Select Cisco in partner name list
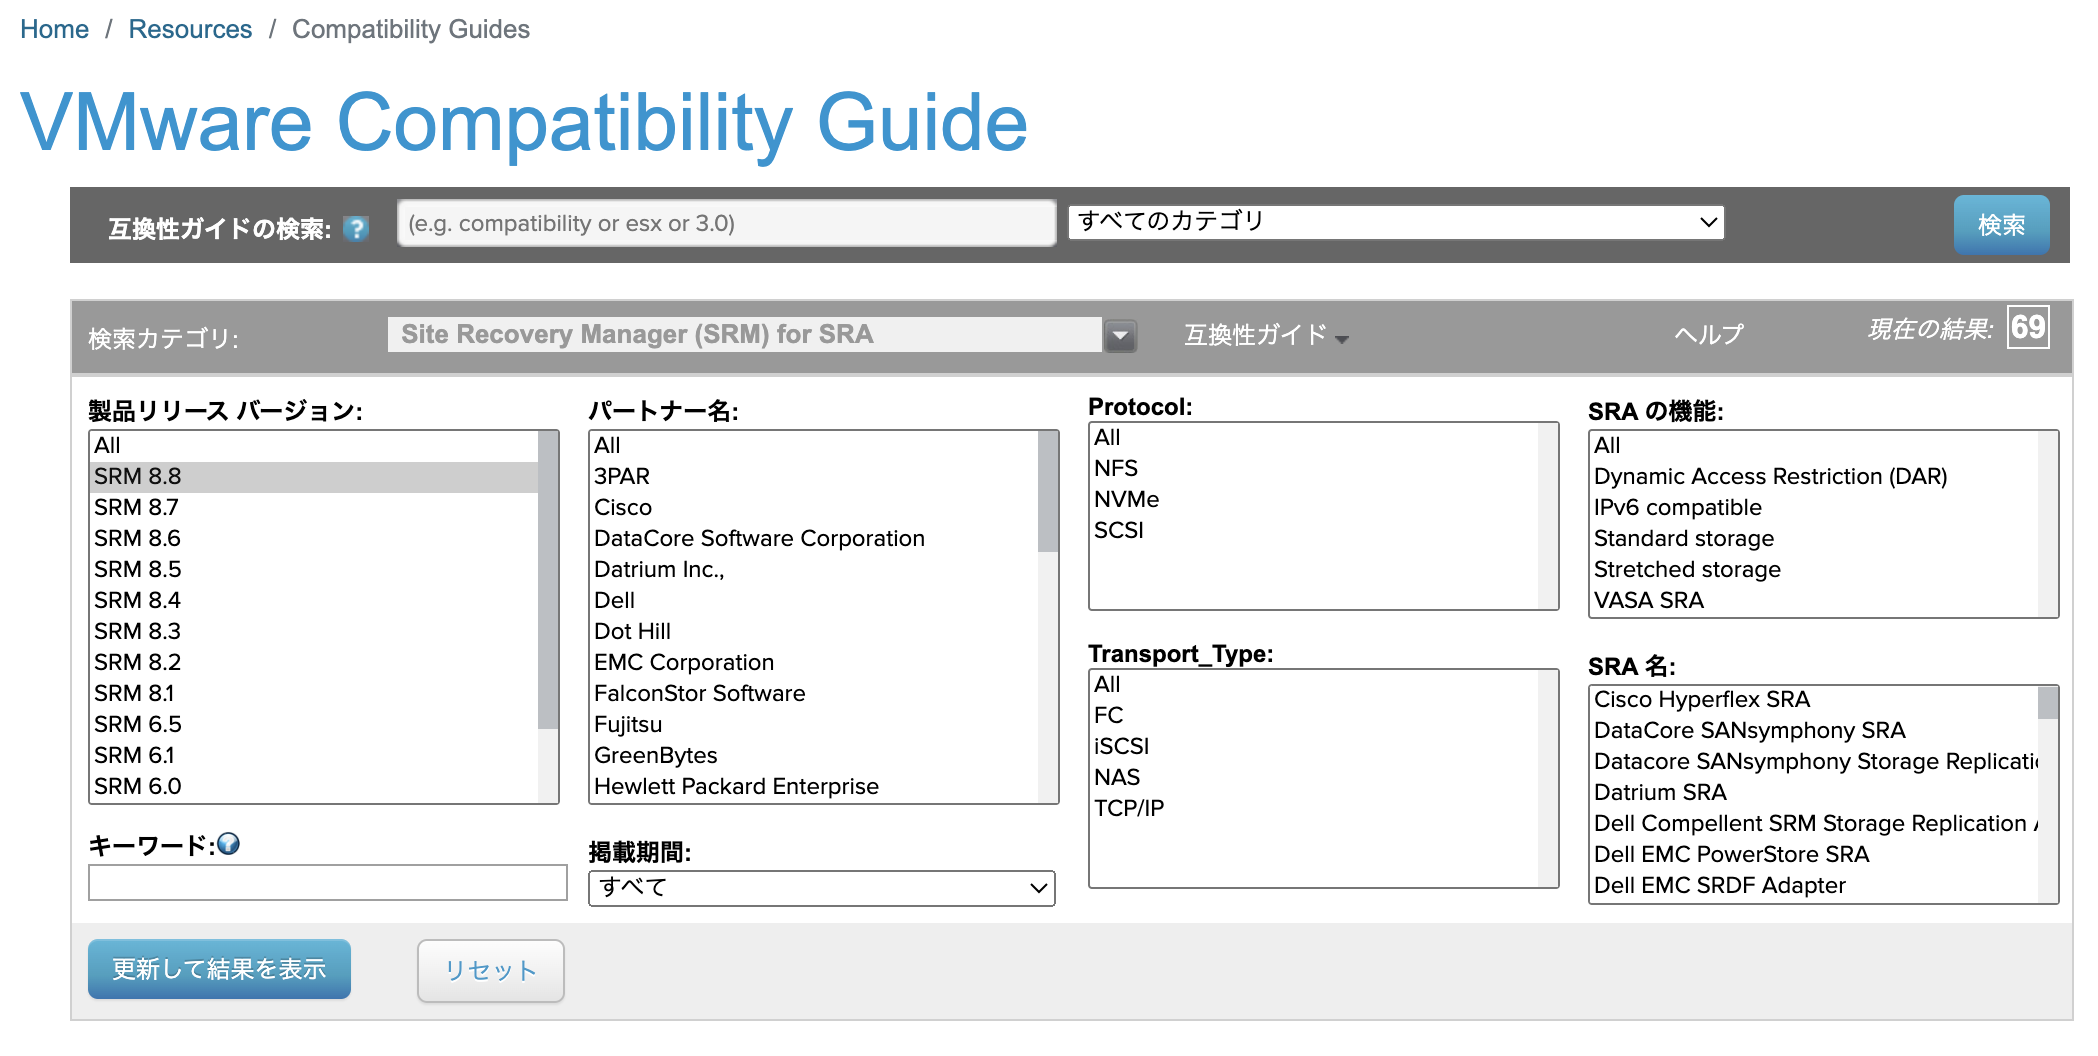 (814, 507)
